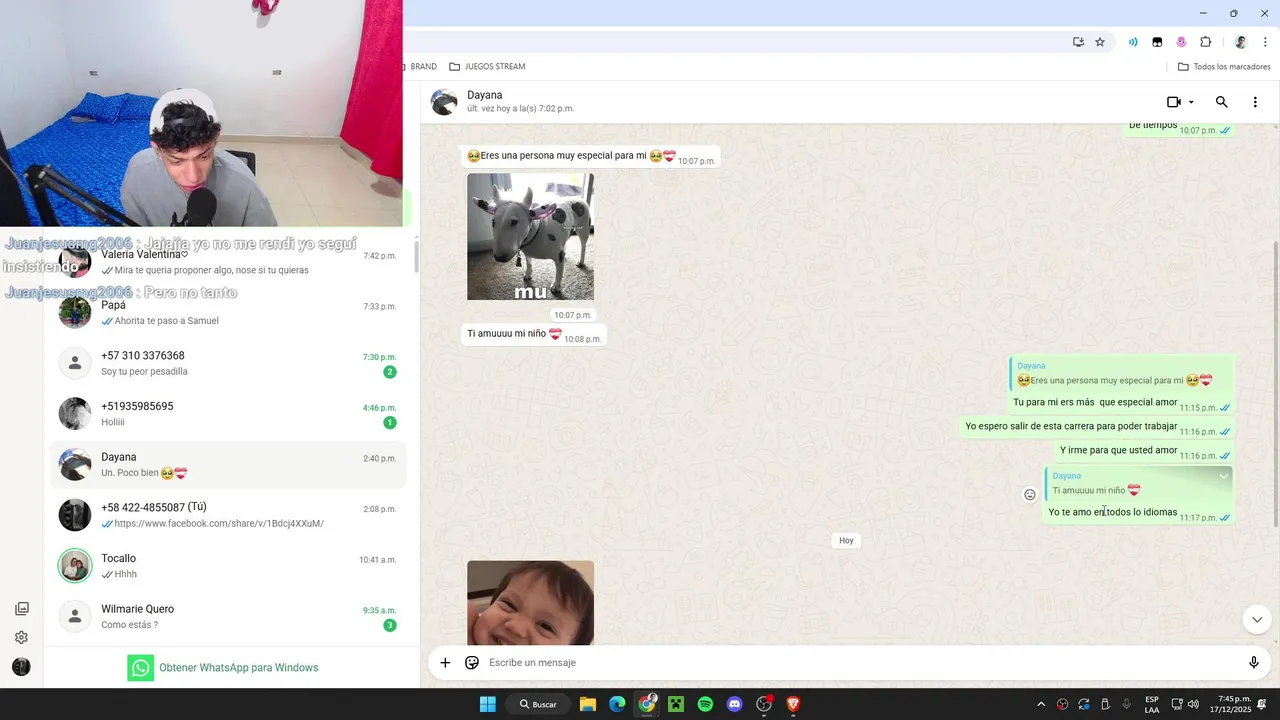
Task: Click quoted reply 'Ti amuuuu mi niño'
Action: (1139, 484)
